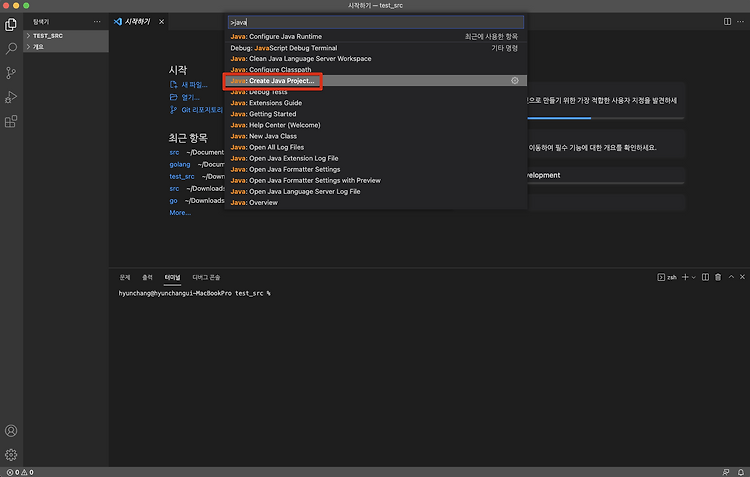Expand the TEST_SRC folder
Image resolution: width=750 pixels, height=477 pixels.
66,35
